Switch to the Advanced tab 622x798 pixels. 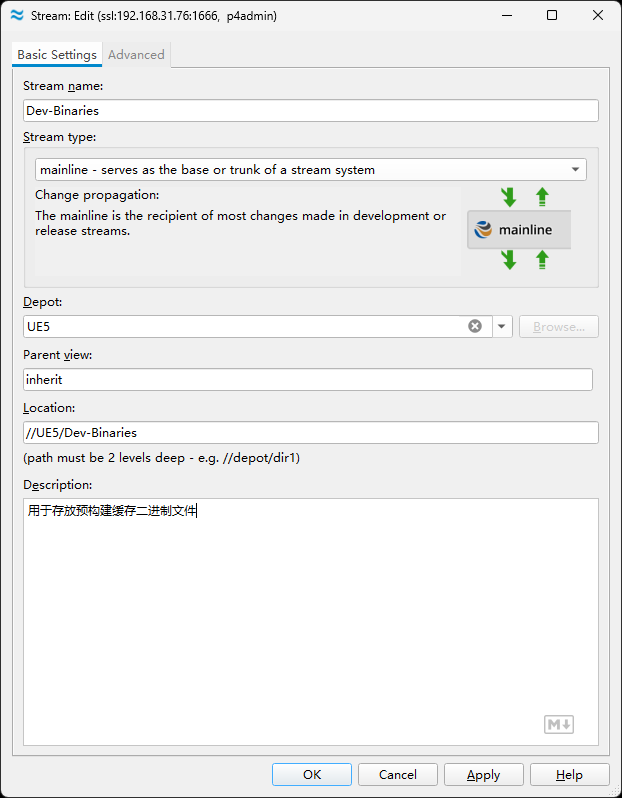[x=136, y=54]
